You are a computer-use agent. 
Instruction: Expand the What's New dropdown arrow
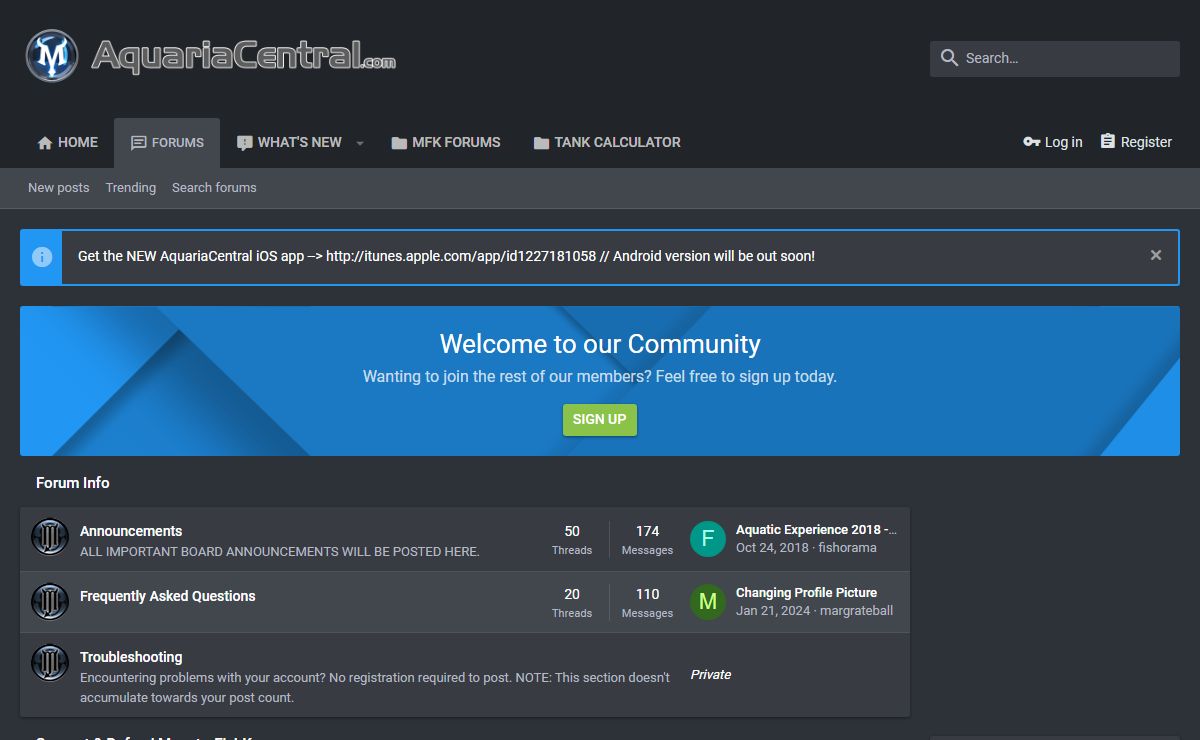[360, 143]
